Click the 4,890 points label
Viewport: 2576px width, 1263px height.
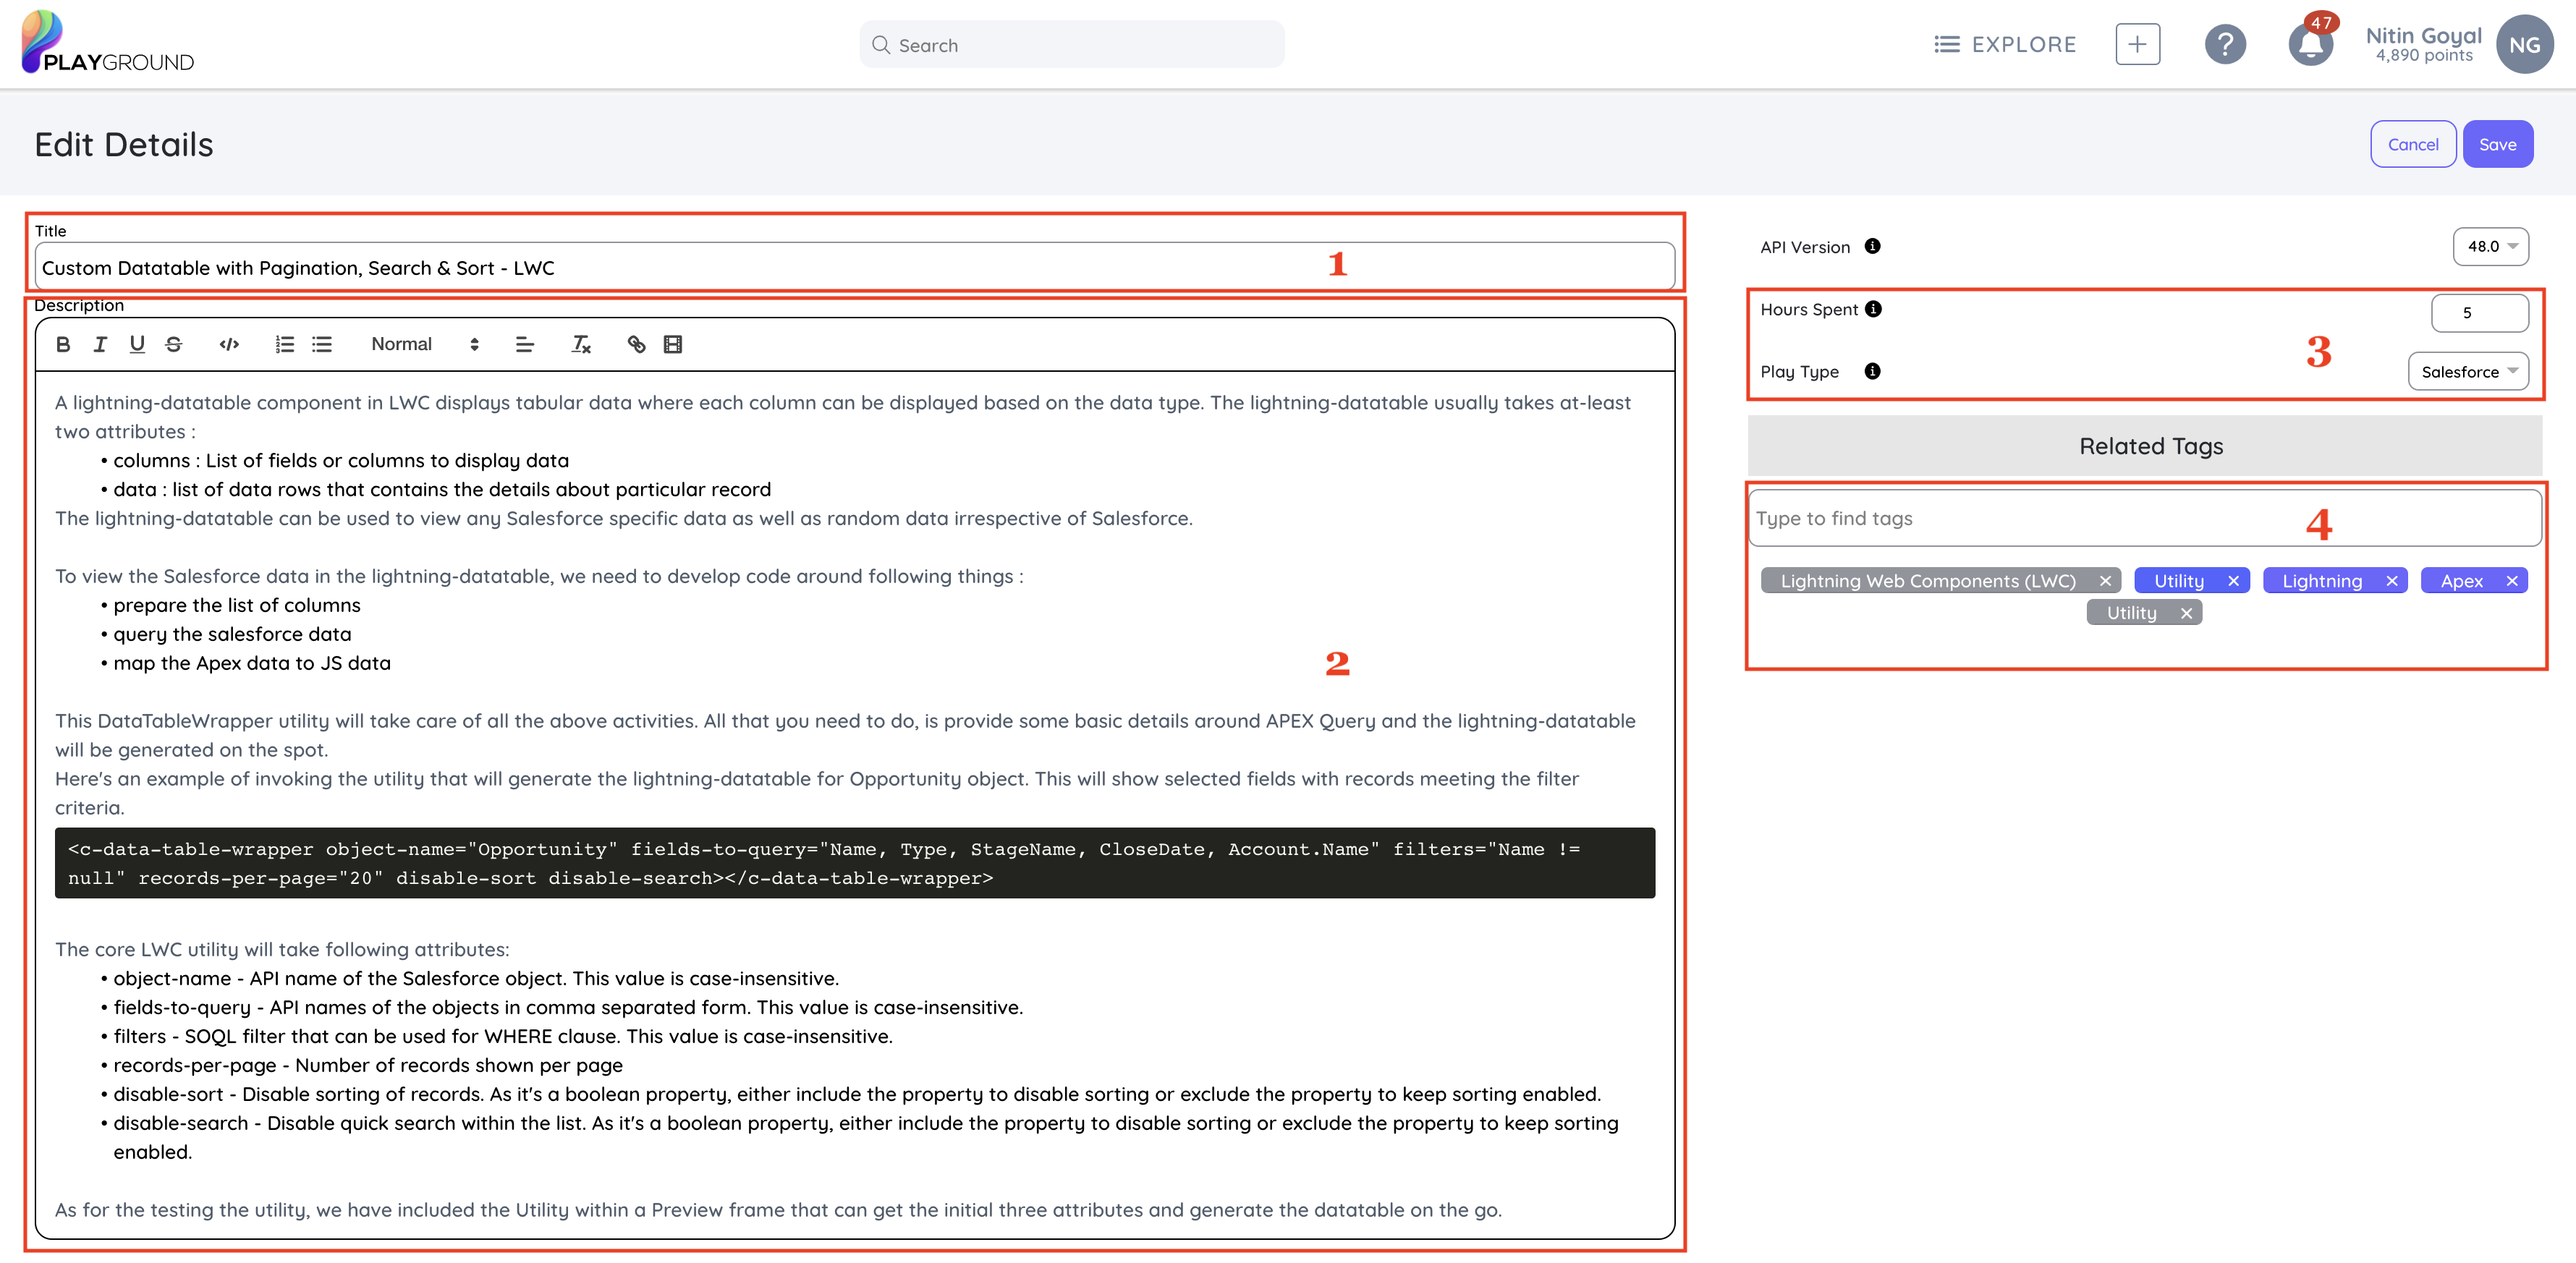point(2424,56)
